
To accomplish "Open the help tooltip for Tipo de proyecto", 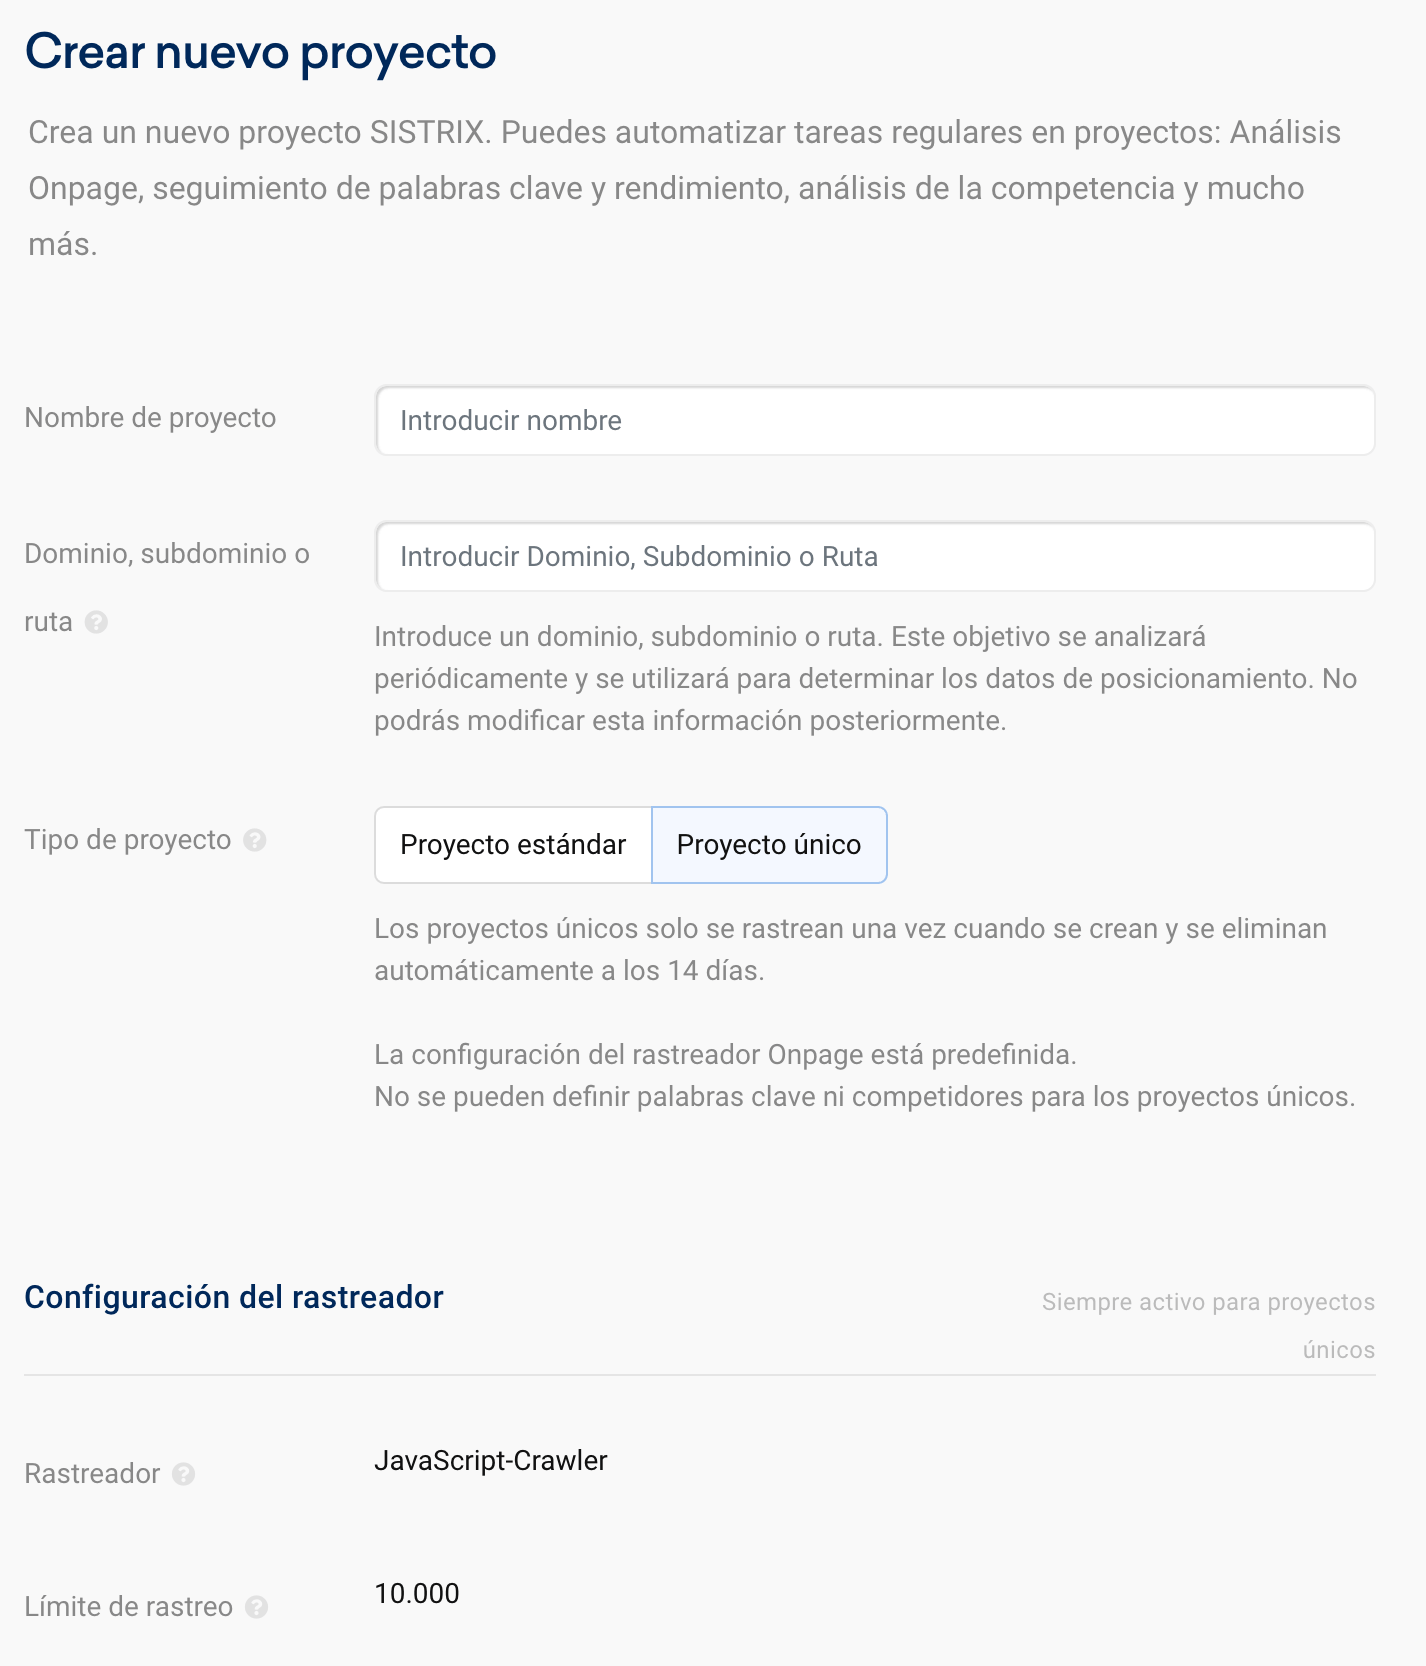I will 255,840.
